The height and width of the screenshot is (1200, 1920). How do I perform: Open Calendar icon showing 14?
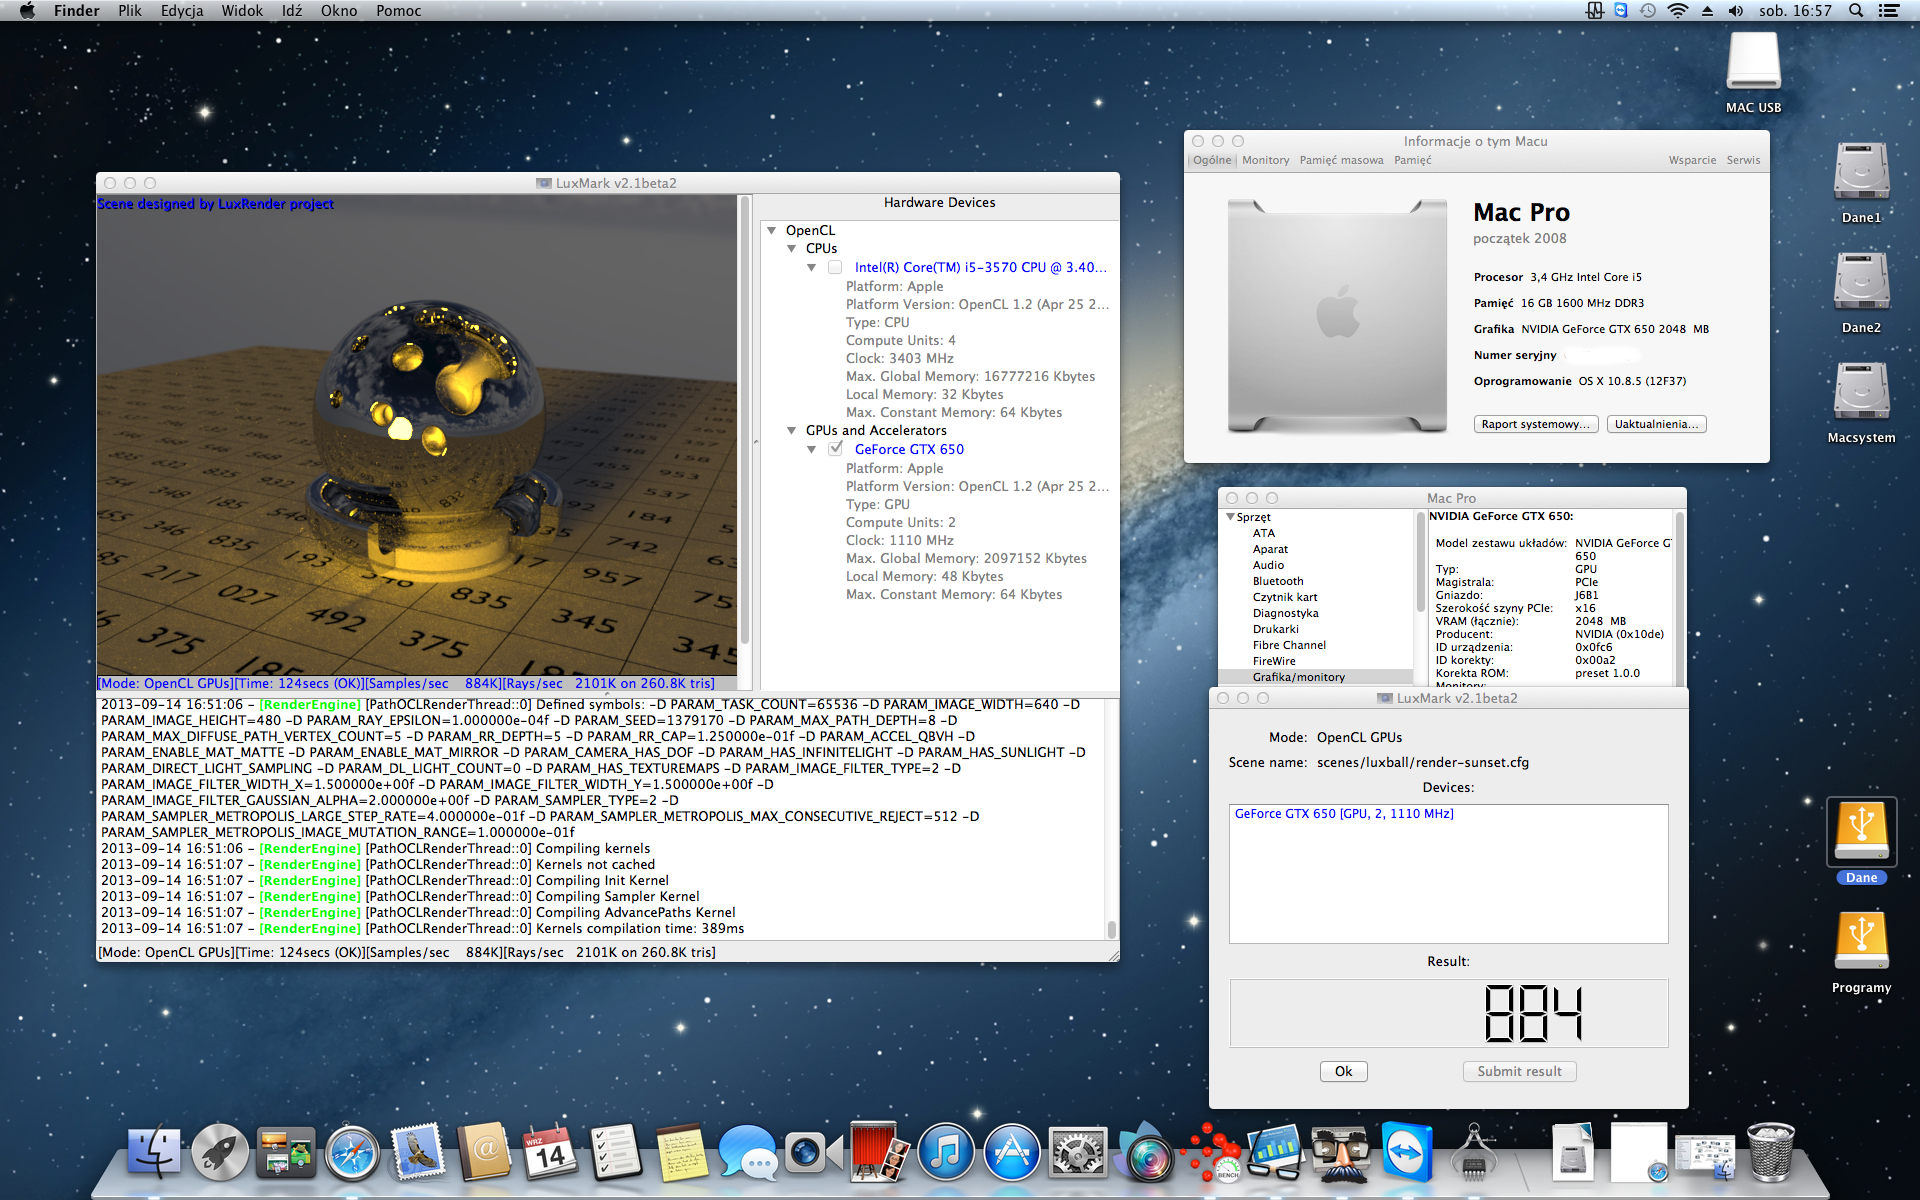coord(550,1153)
